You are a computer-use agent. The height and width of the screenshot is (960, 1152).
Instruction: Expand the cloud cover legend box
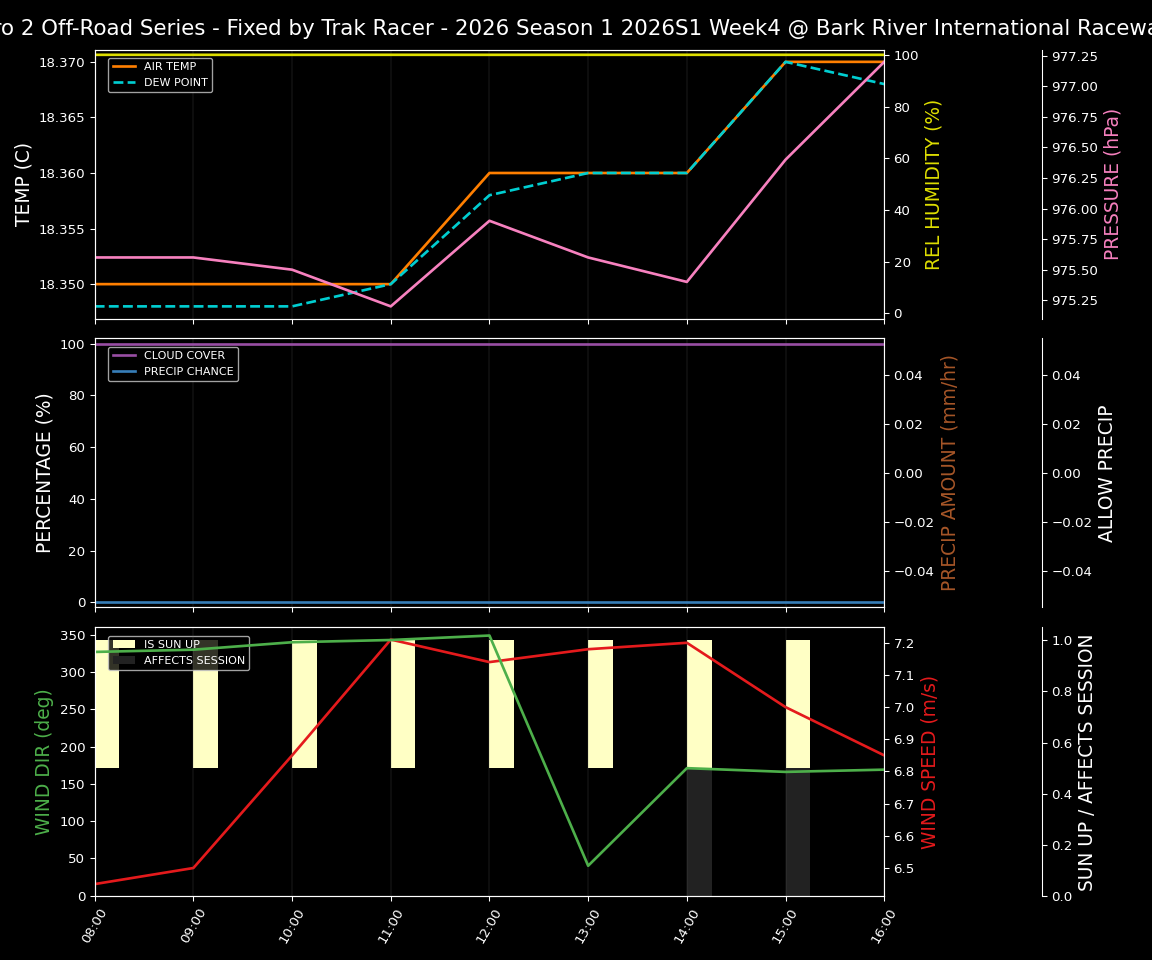coord(172,362)
